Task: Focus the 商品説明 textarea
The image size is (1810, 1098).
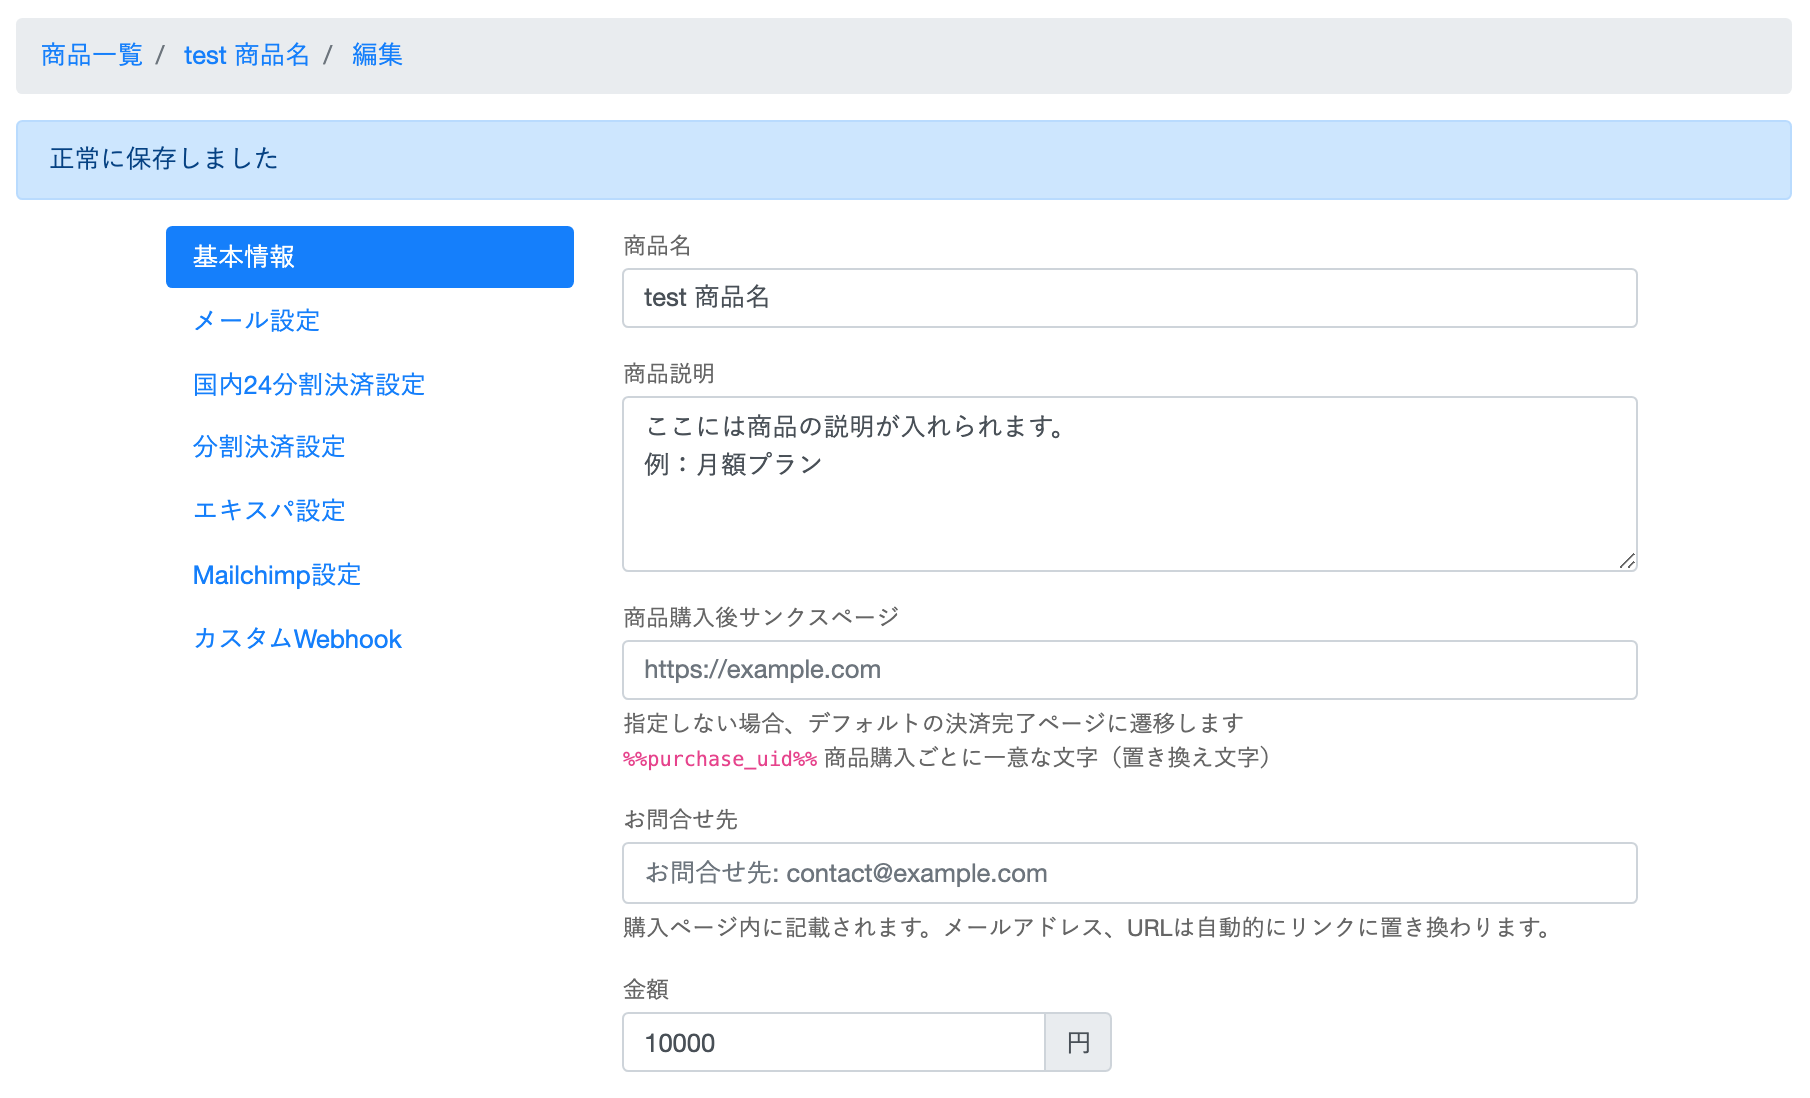Action: (1128, 484)
